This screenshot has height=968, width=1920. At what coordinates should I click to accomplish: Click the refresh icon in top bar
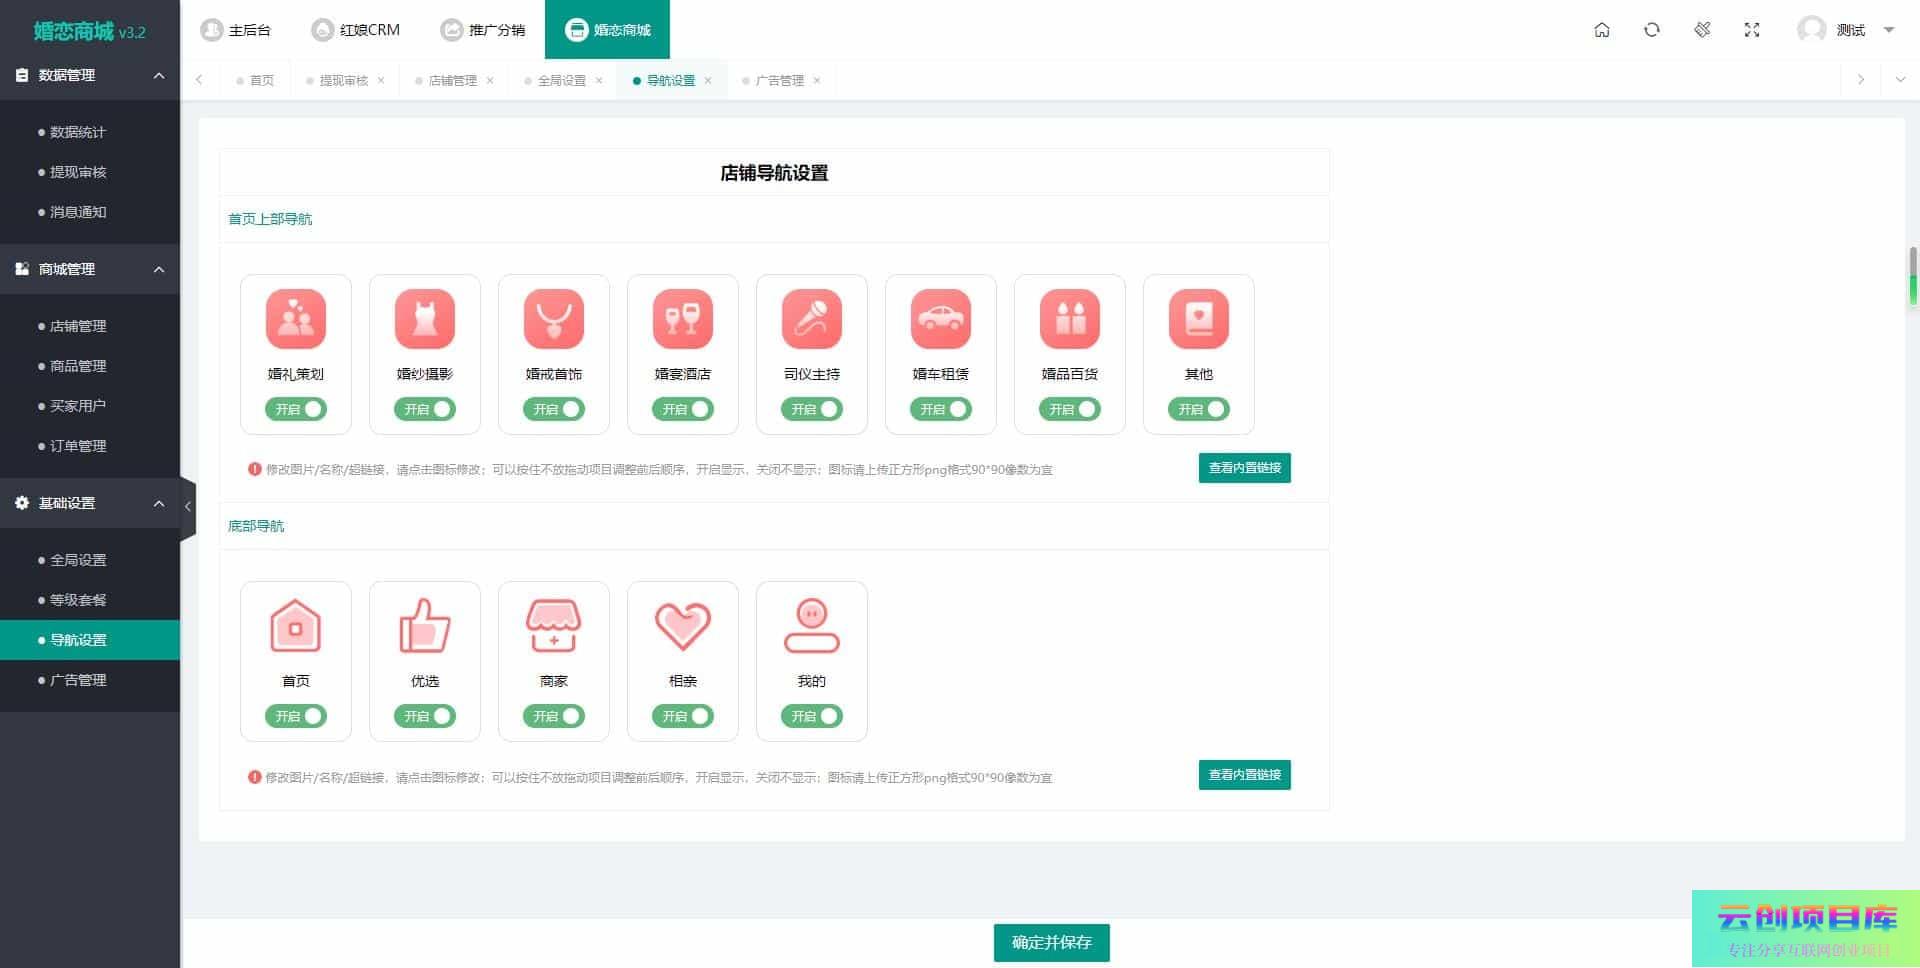1651,30
